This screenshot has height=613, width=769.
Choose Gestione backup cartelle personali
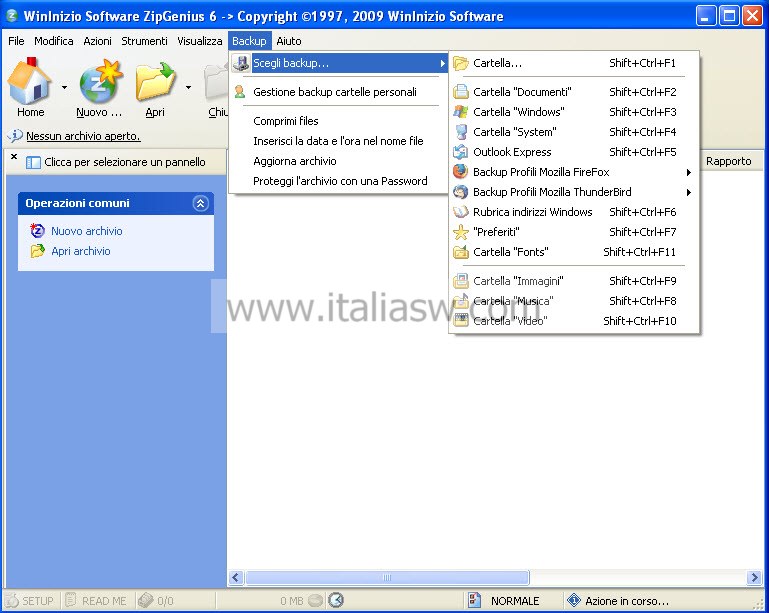coord(339,92)
